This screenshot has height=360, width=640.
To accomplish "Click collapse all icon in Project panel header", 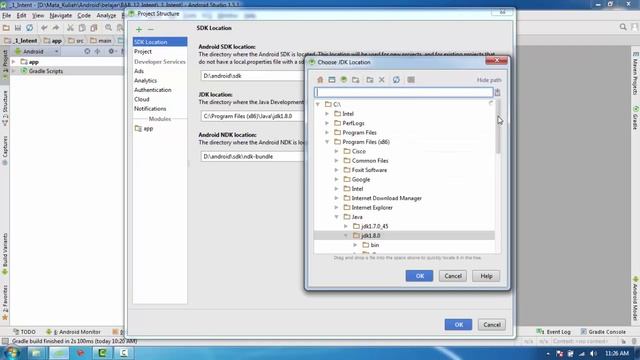I will point(98,51).
